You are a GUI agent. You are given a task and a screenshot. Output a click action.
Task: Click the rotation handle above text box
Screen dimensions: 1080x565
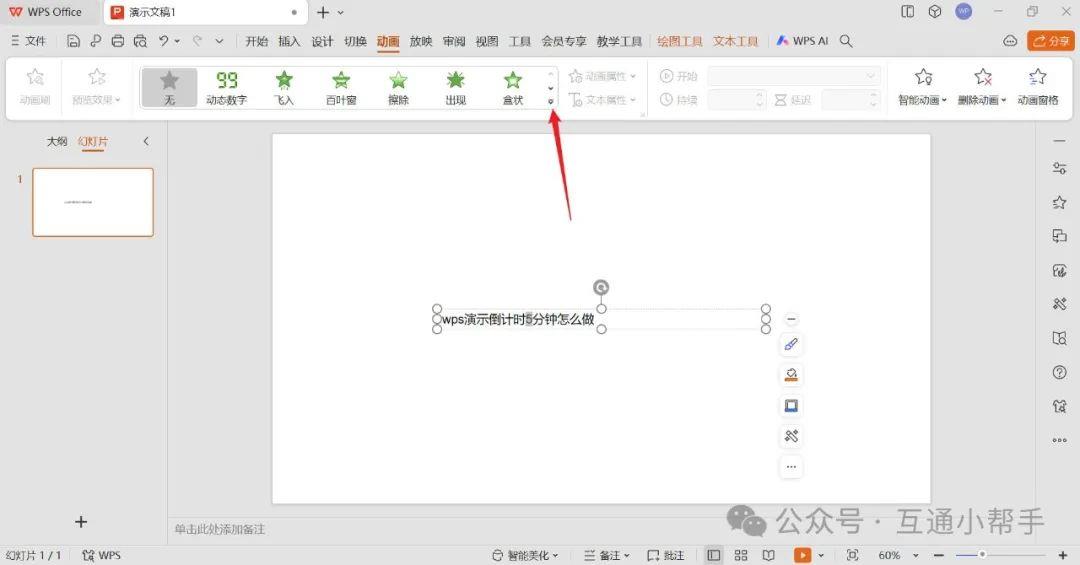pos(601,287)
